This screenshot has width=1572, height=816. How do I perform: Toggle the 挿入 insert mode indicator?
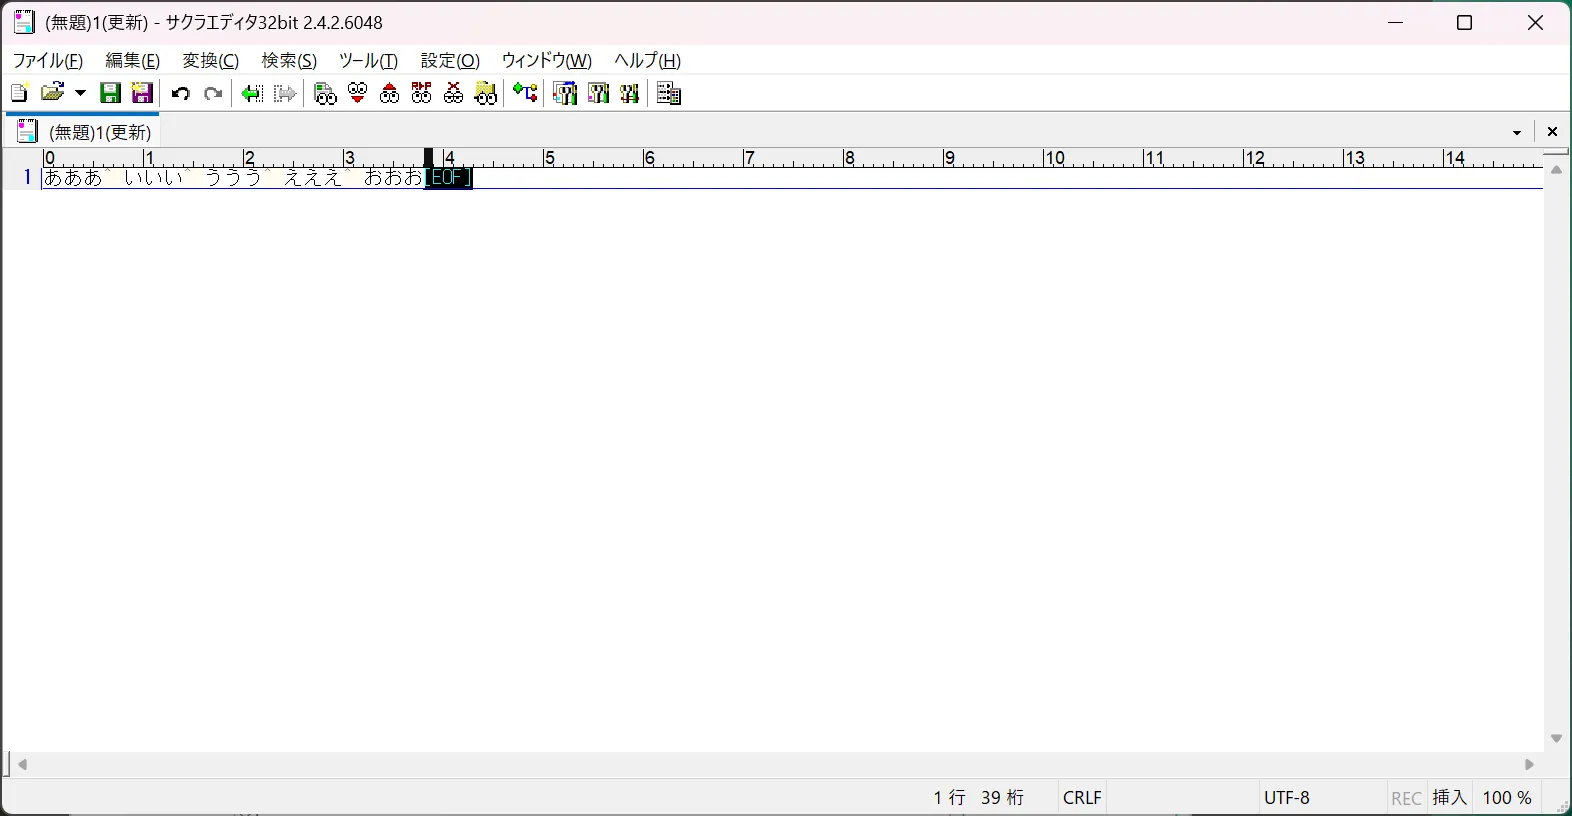1450,798
